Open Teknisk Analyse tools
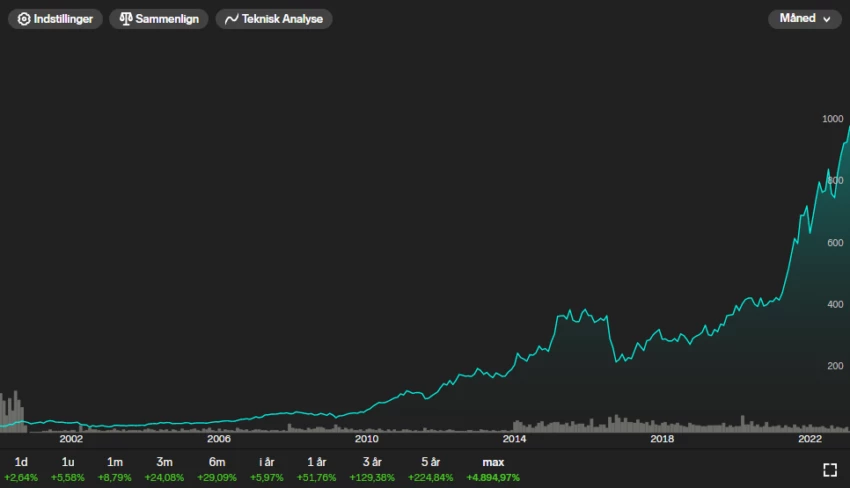This screenshot has height=488, width=850. [275, 19]
